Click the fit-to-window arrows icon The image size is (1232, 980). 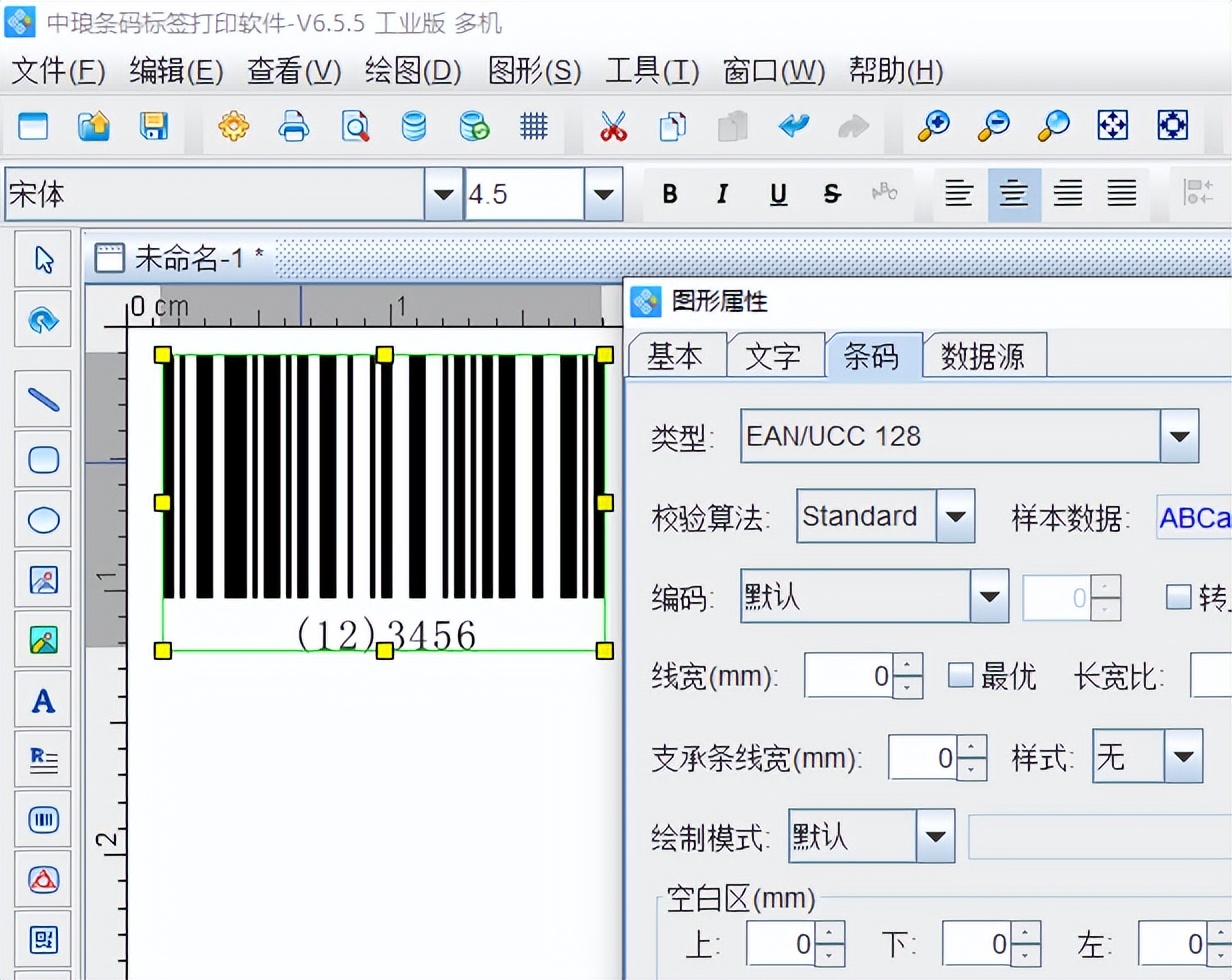1113,126
